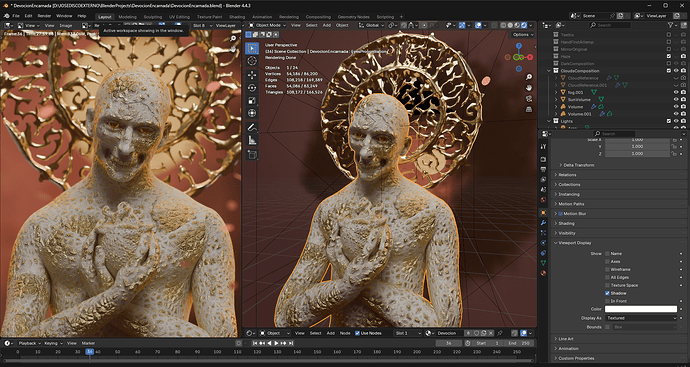This screenshot has height=367, width=690.
Task: Click the Z axis on navigation gizmo
Action: 519,45
